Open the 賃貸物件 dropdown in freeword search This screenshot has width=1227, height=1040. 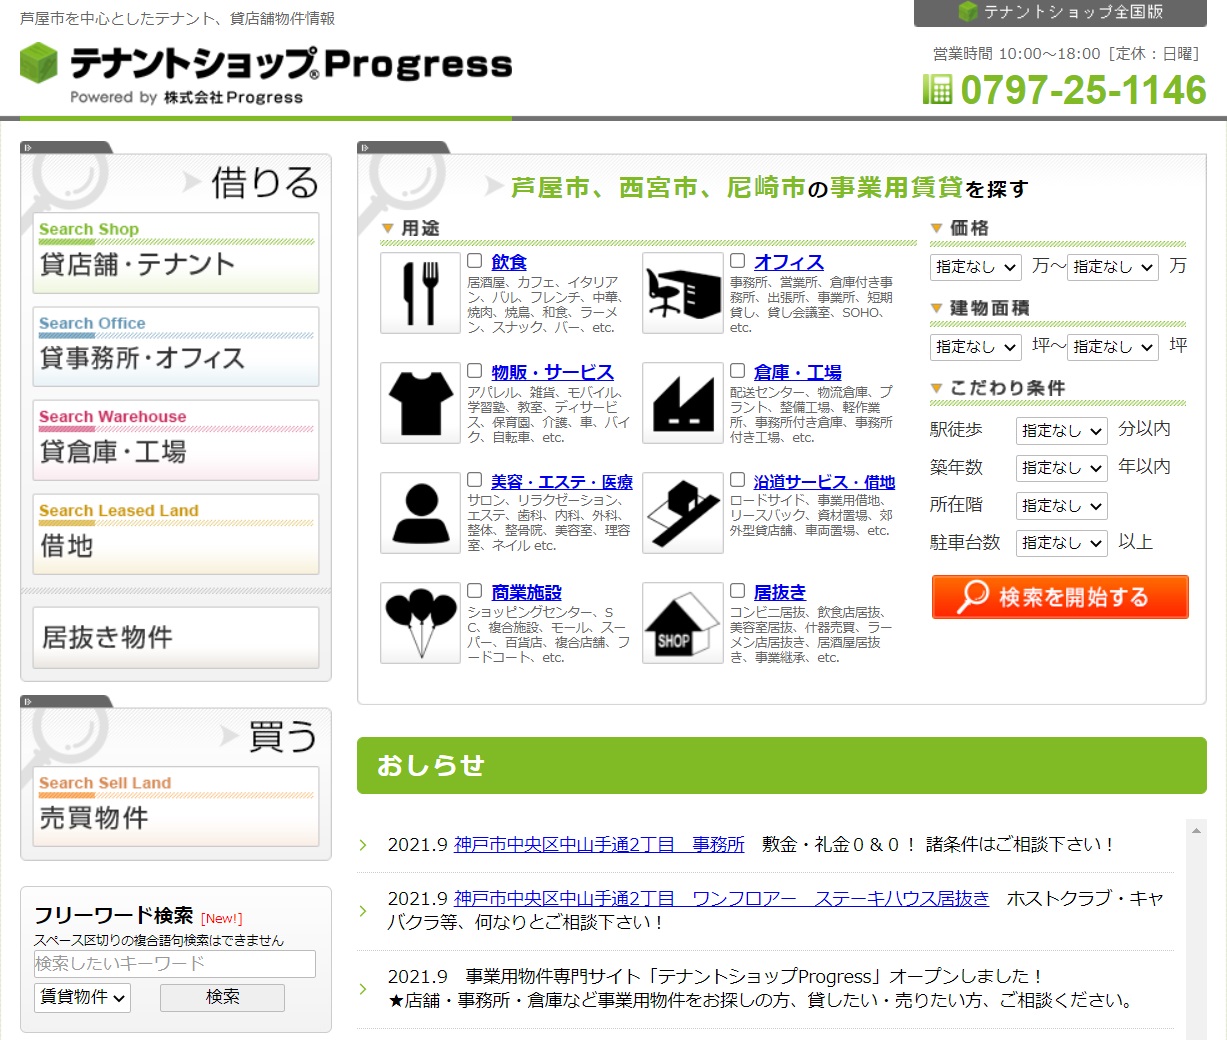83,997
